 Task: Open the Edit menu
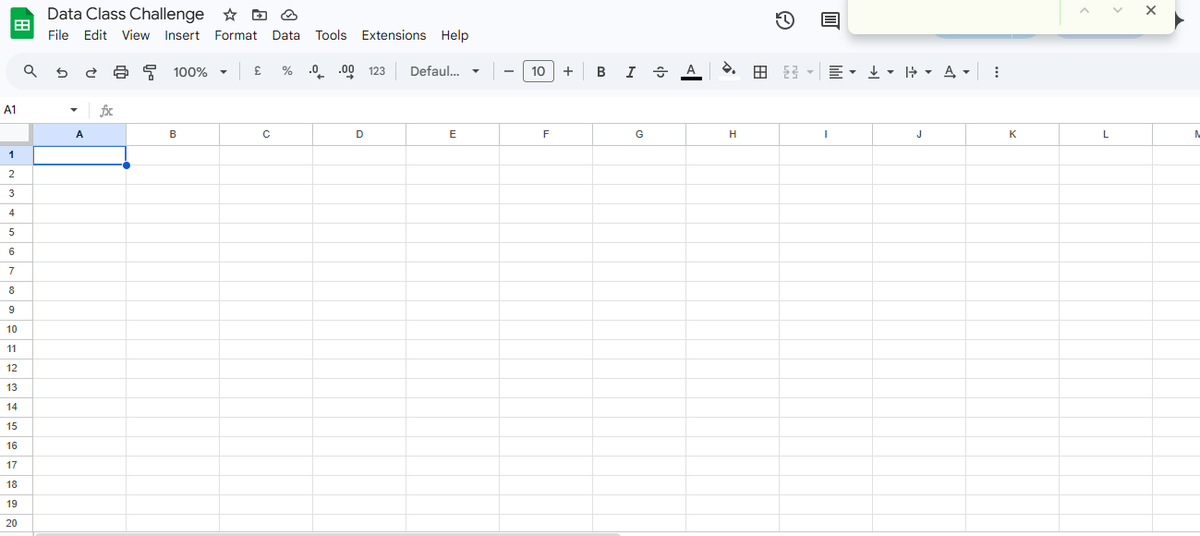pyautogui.click(x=95, y=35)
